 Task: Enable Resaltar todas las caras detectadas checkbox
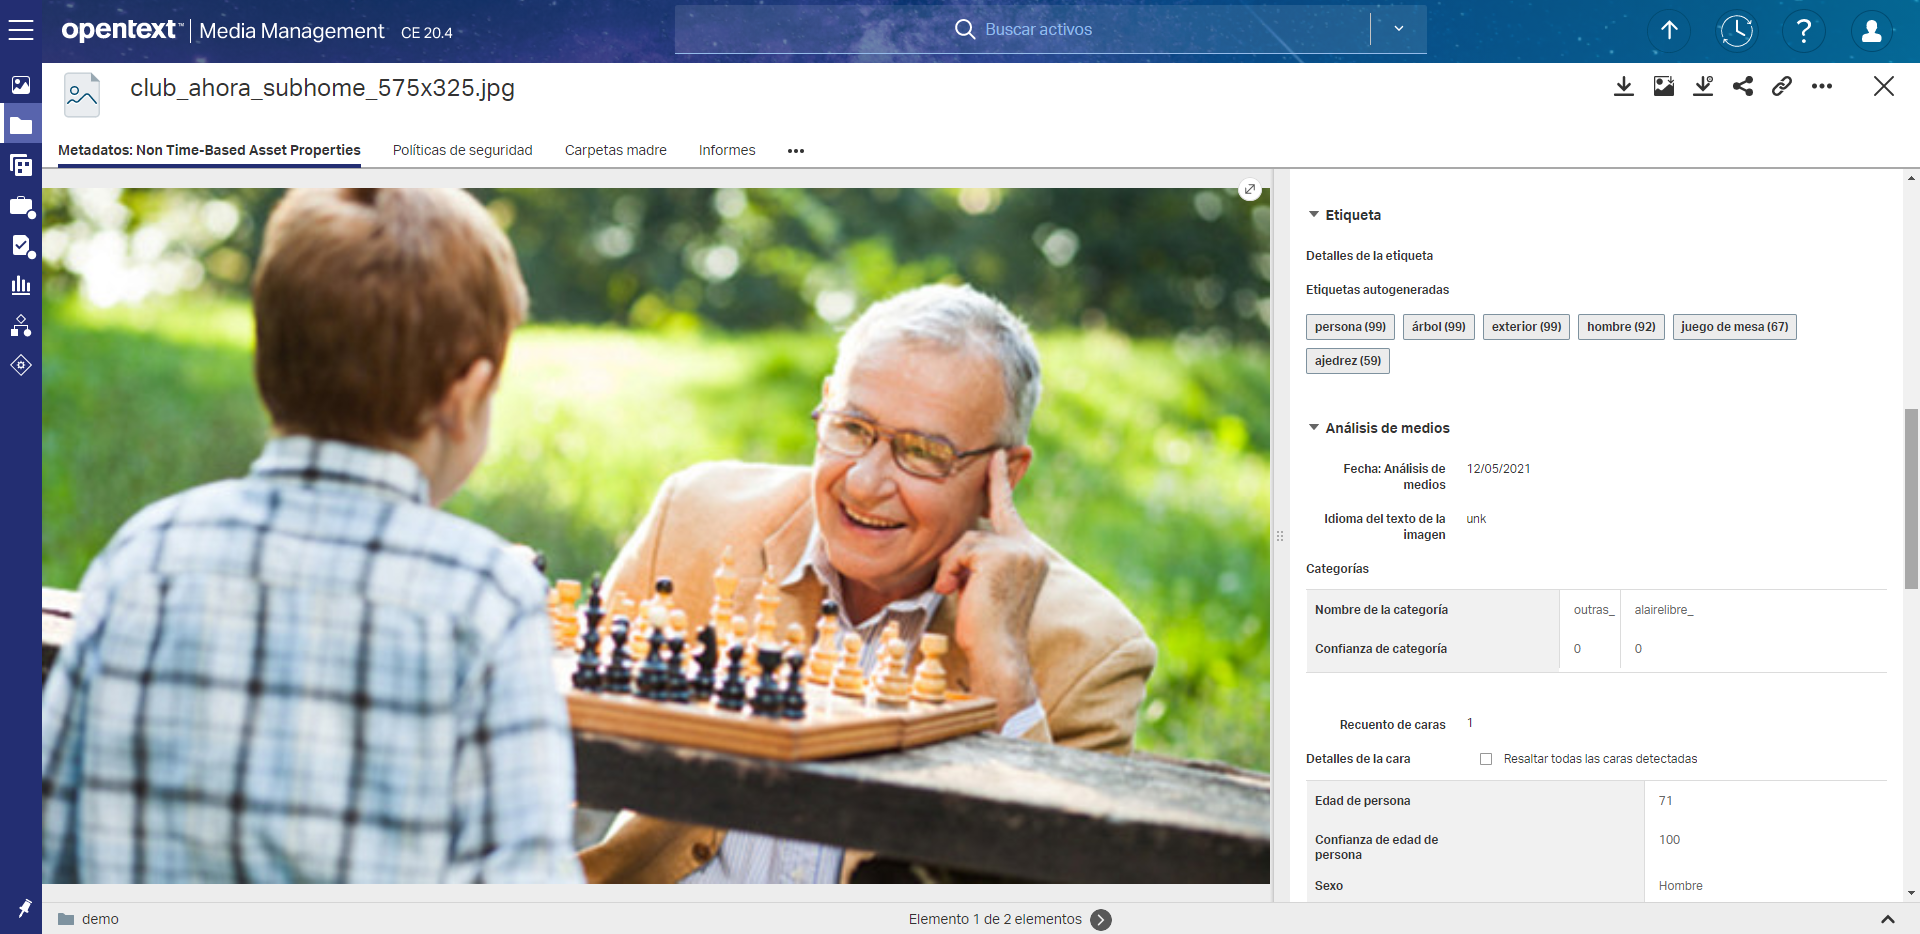1486,759
